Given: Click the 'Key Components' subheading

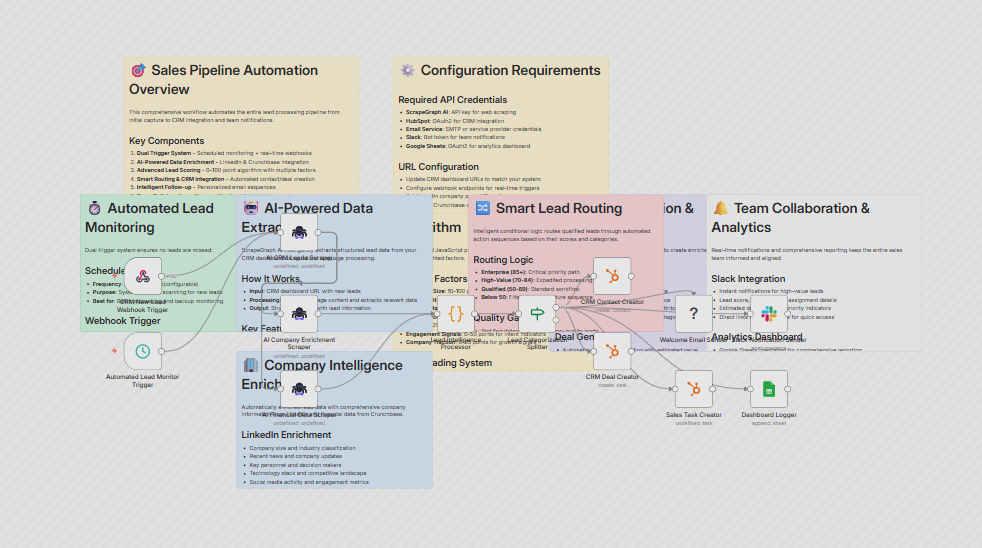Looking at the screenshot, I should (167, 141).
